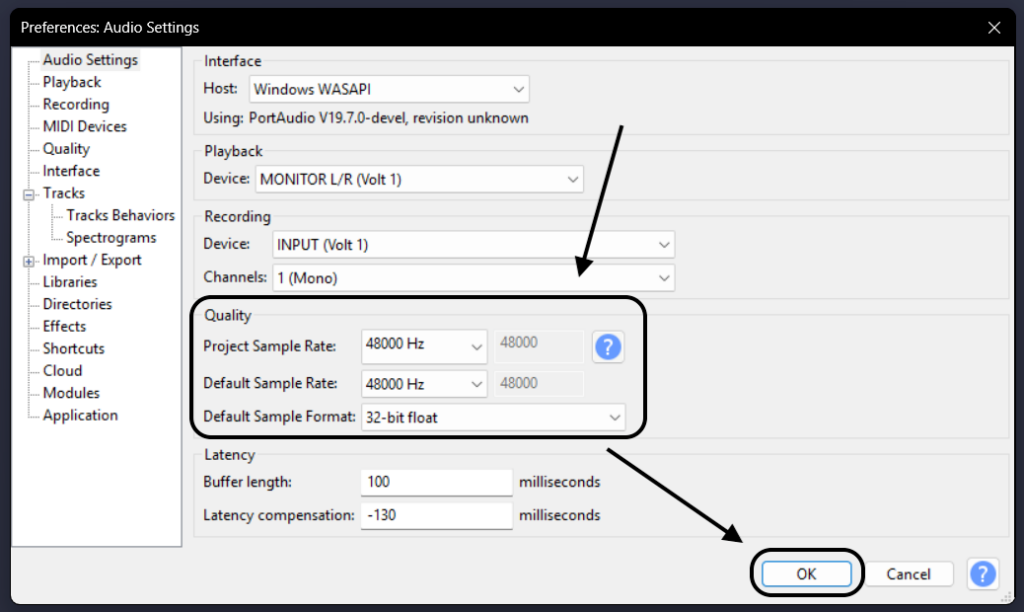Open the Host dropdown showing Windows WASAPI

tap(389, 89)
